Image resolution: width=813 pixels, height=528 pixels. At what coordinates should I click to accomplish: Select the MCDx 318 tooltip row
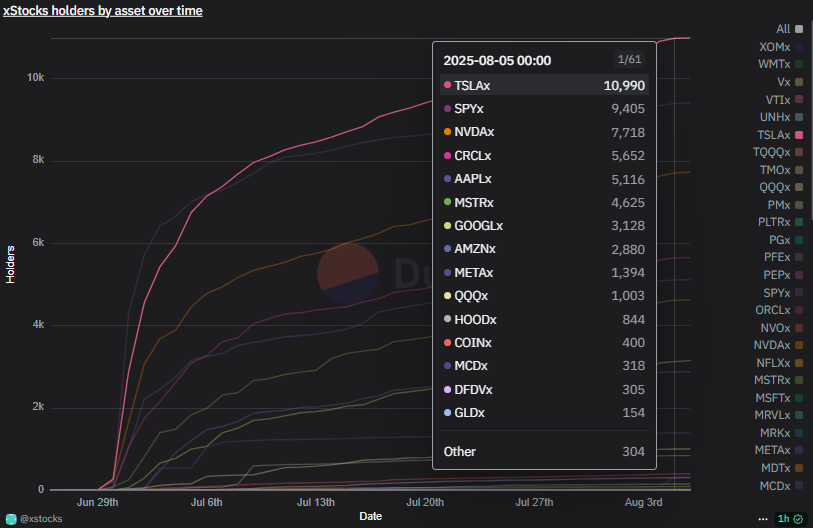coord(544,366)
